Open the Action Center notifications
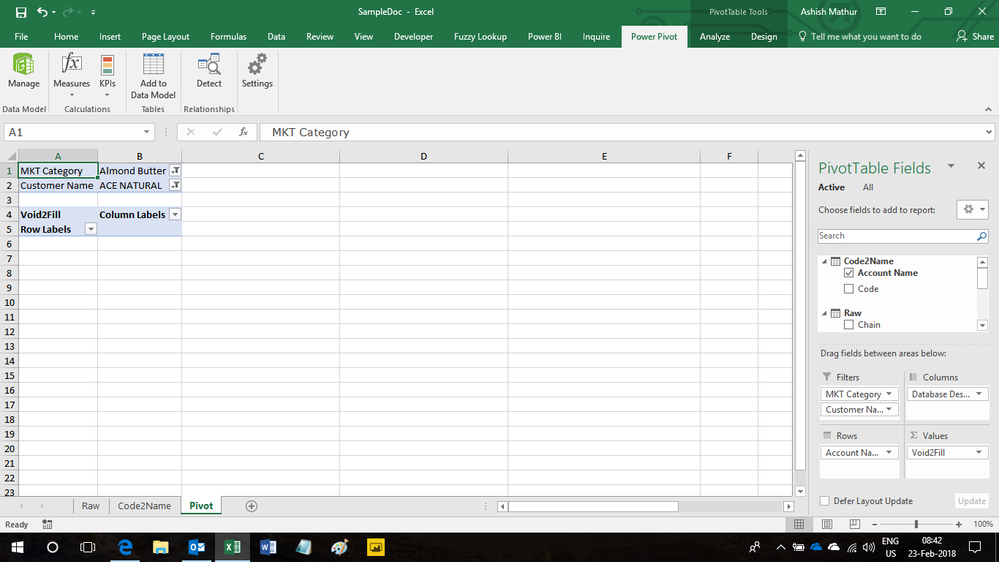Image resolution: width=999 pixels, height=562 pixels. [975, 547]
